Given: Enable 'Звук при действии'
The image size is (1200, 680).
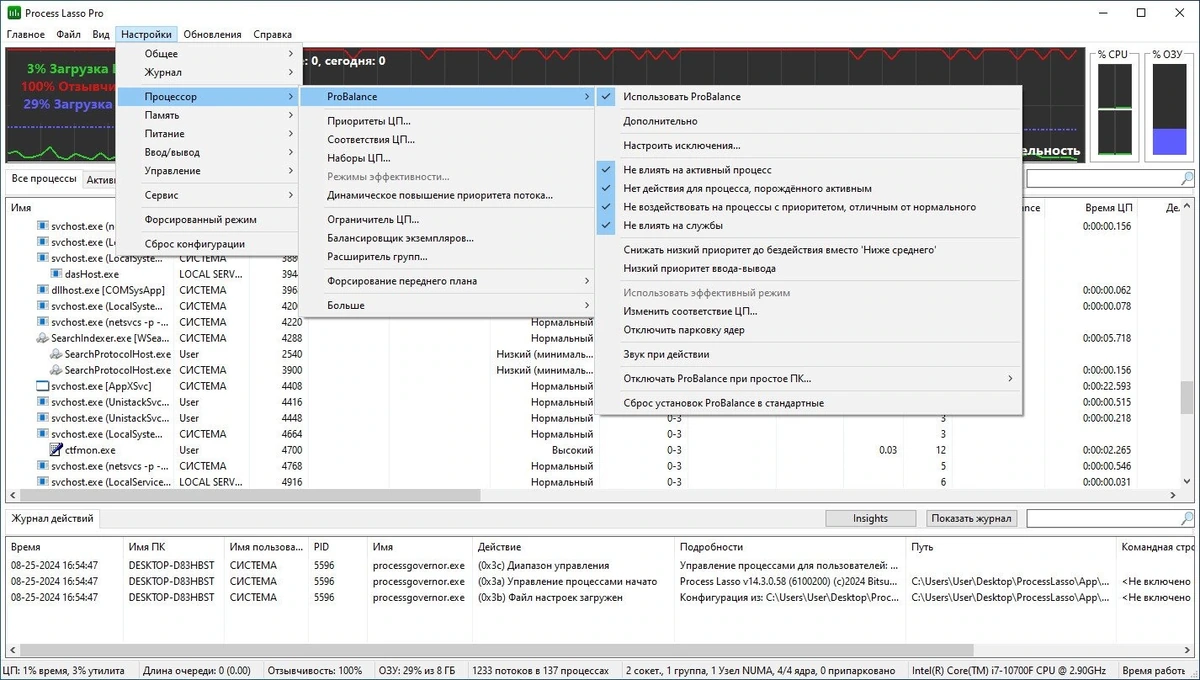Looking at the screenshot, I should [x=808, y=354].
